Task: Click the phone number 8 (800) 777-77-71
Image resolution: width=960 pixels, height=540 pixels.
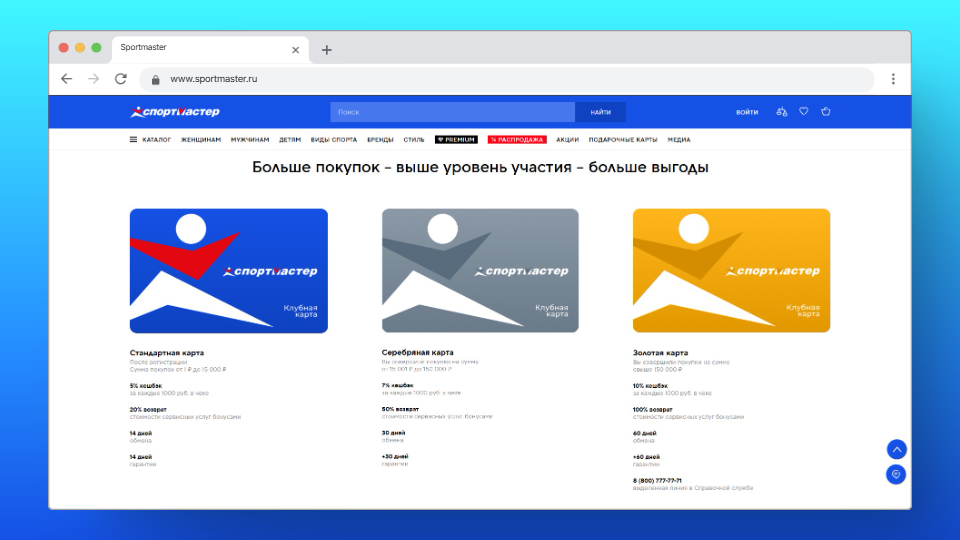Action: (657, 481)
